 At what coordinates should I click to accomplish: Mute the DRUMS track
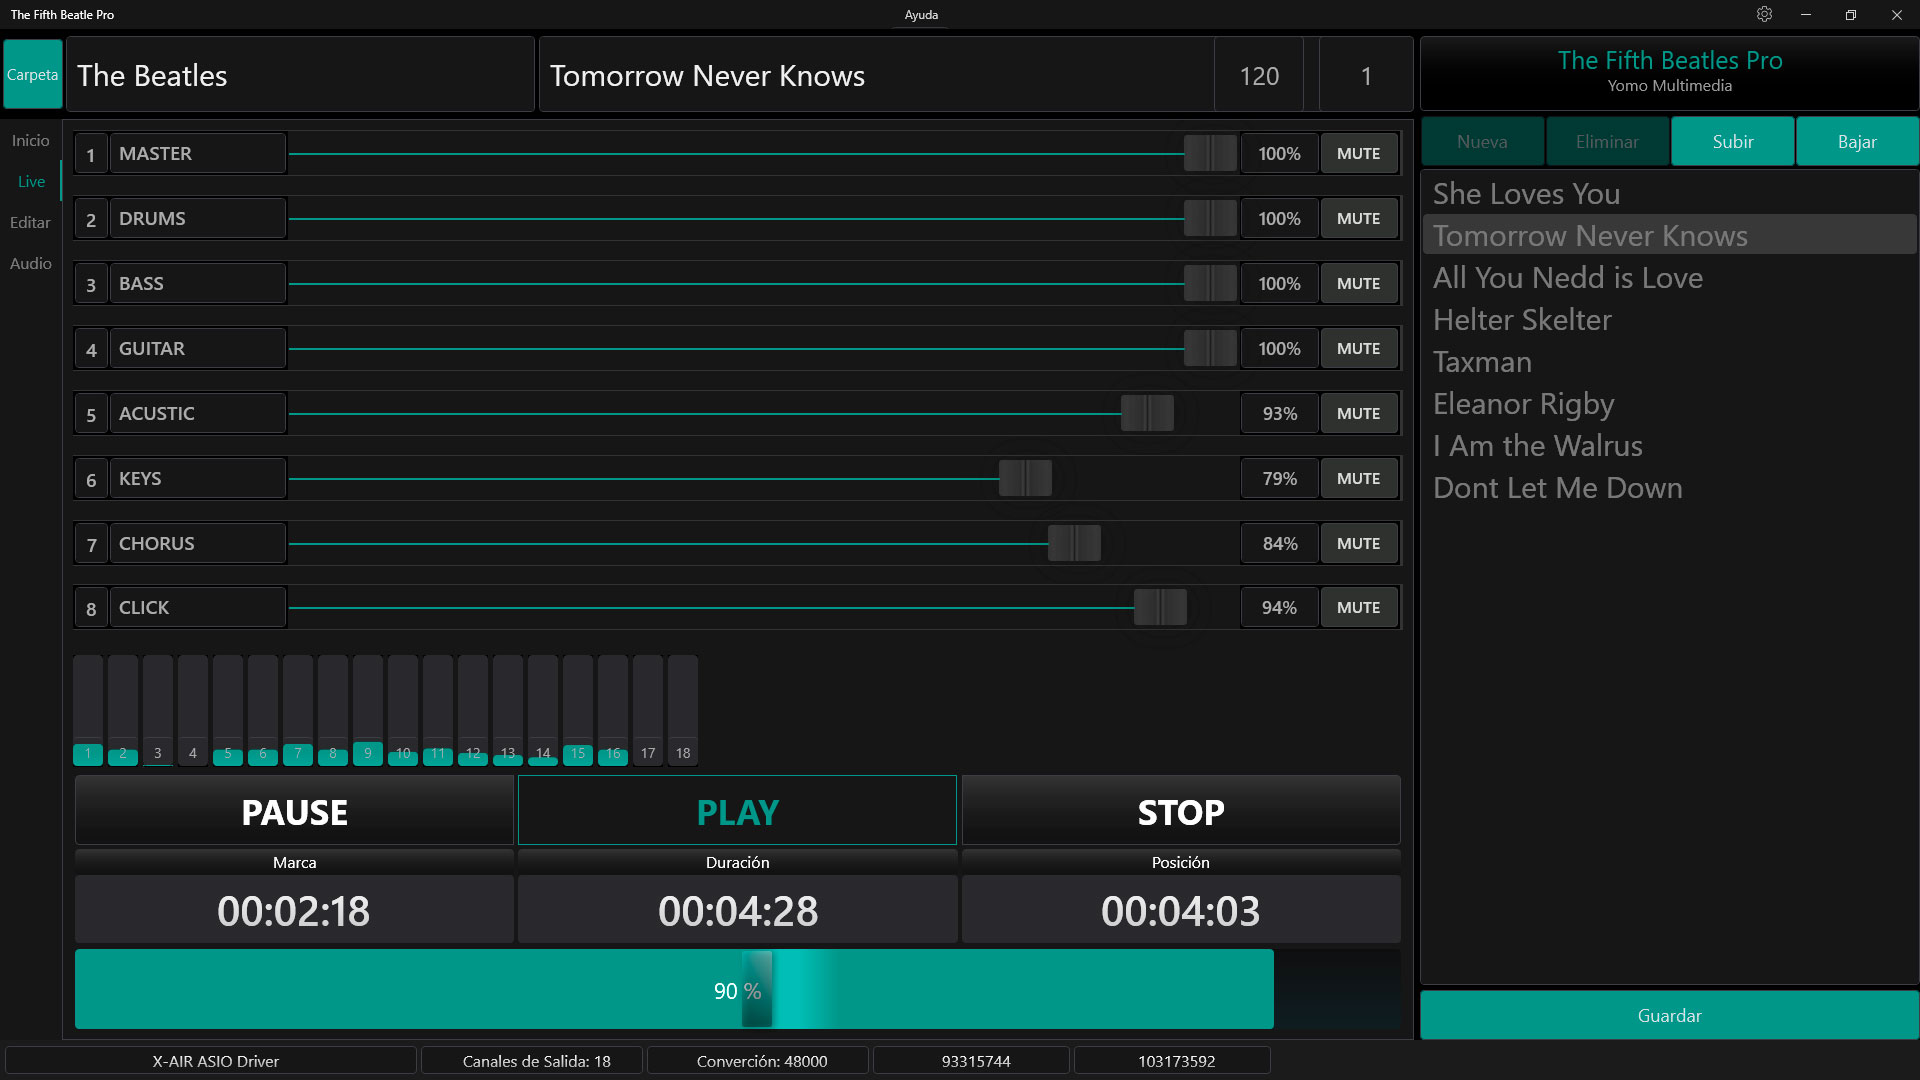click(1358, 219)
